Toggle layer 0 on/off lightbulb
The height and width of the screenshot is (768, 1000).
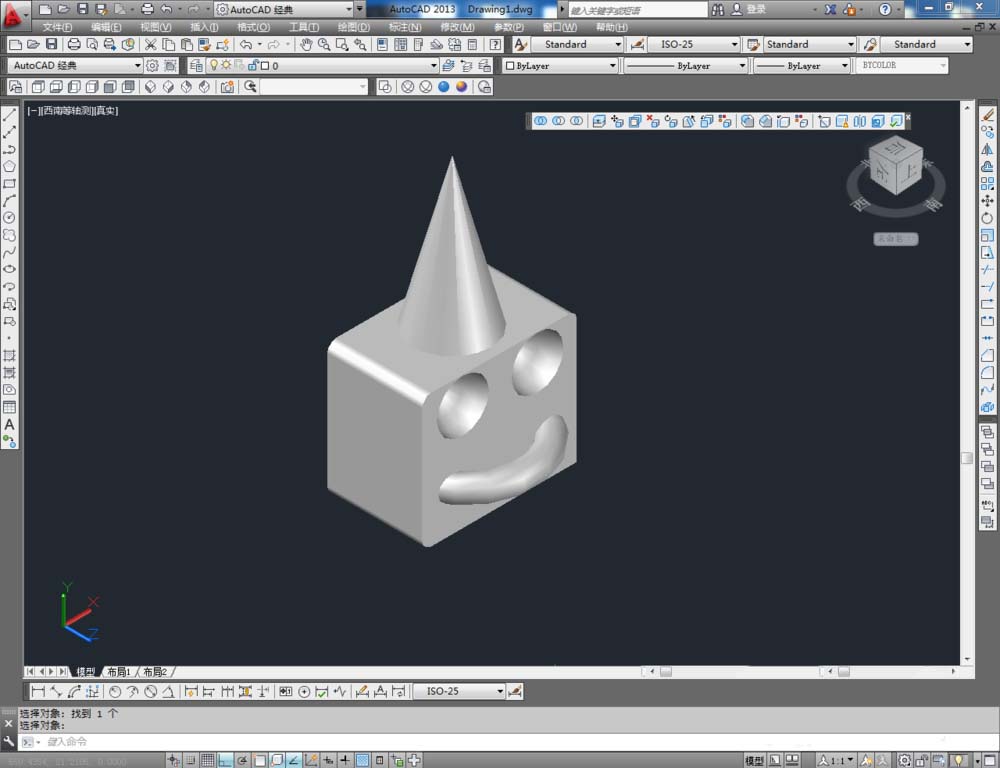(214, 65)
